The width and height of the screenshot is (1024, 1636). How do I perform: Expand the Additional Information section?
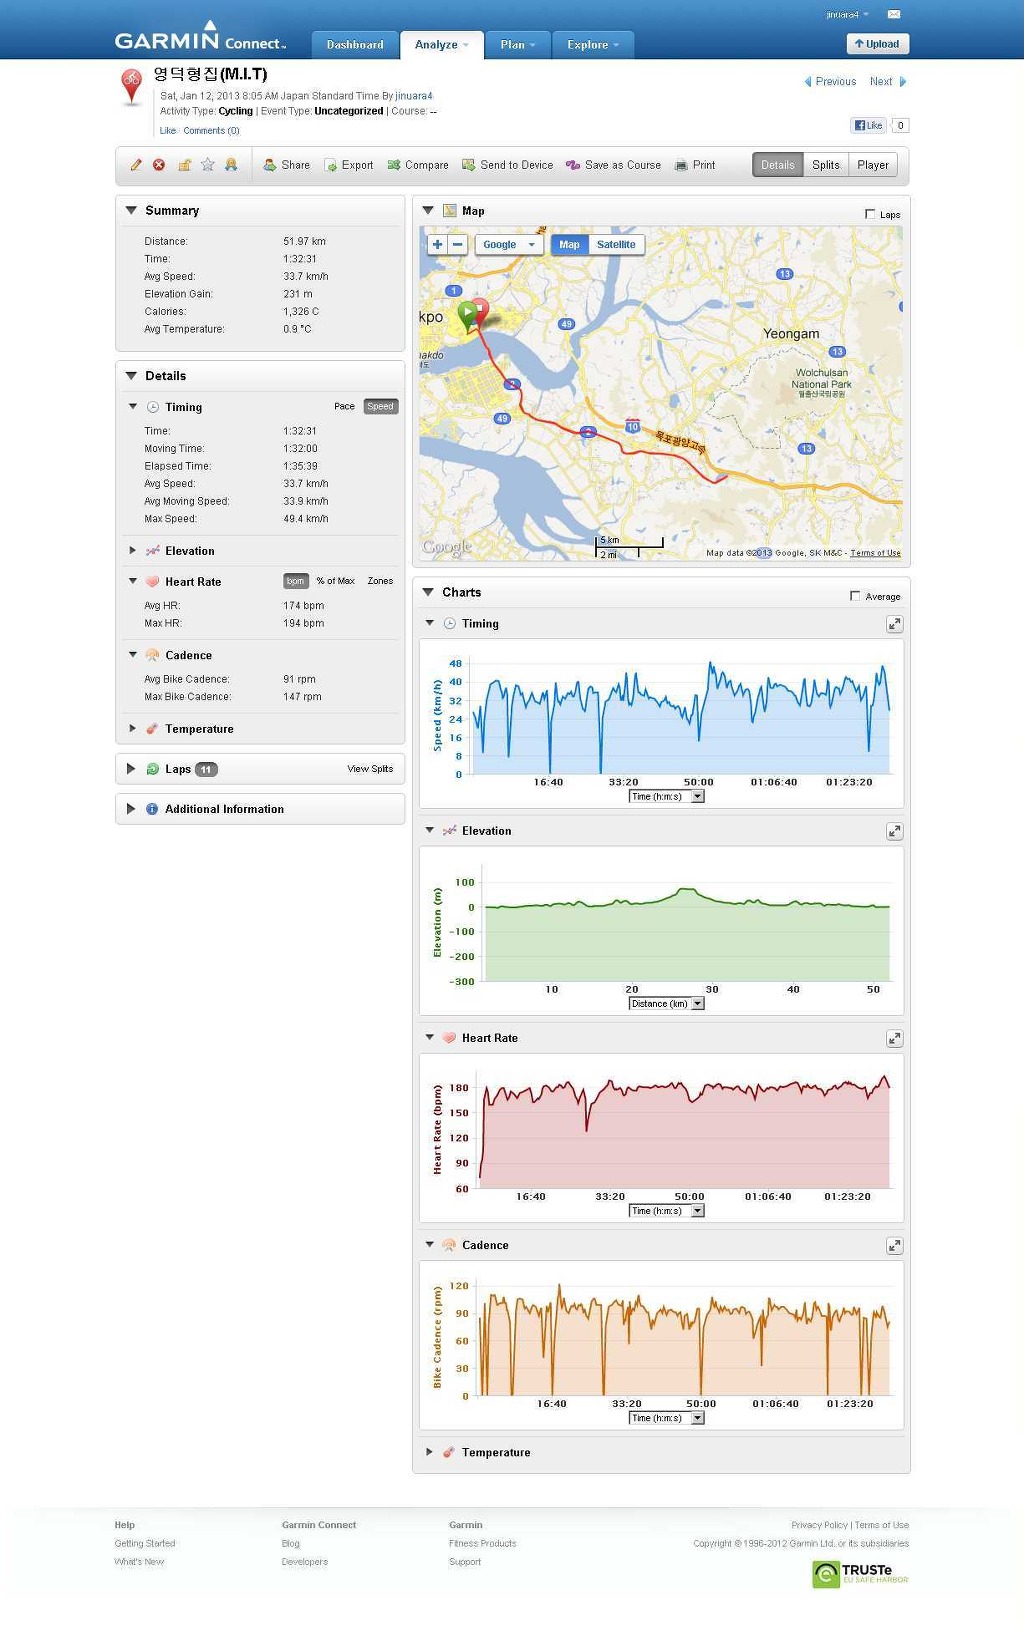pyautogui.click(x=131, y=809)
